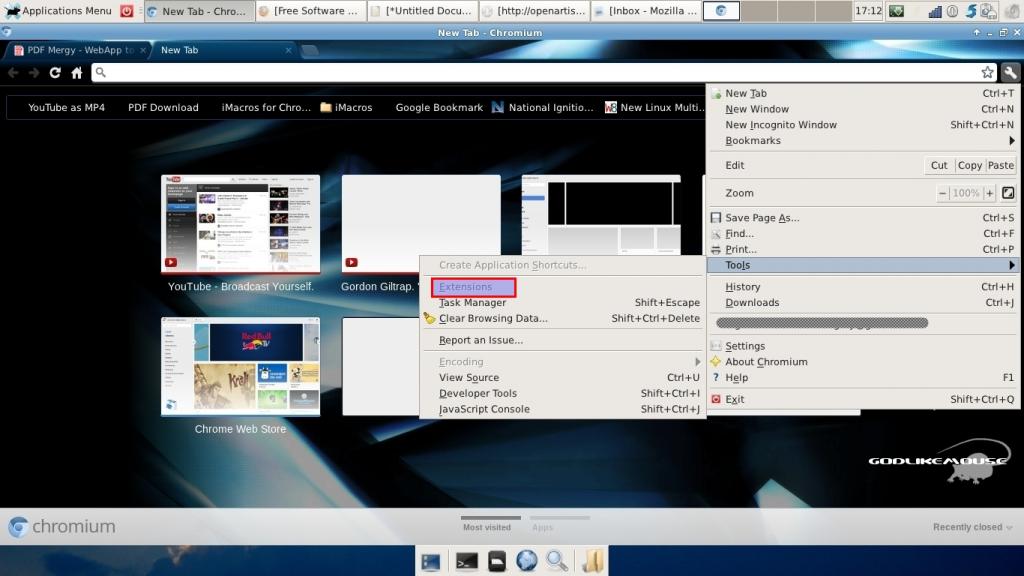Go to the home page

(x=76, y=72)
